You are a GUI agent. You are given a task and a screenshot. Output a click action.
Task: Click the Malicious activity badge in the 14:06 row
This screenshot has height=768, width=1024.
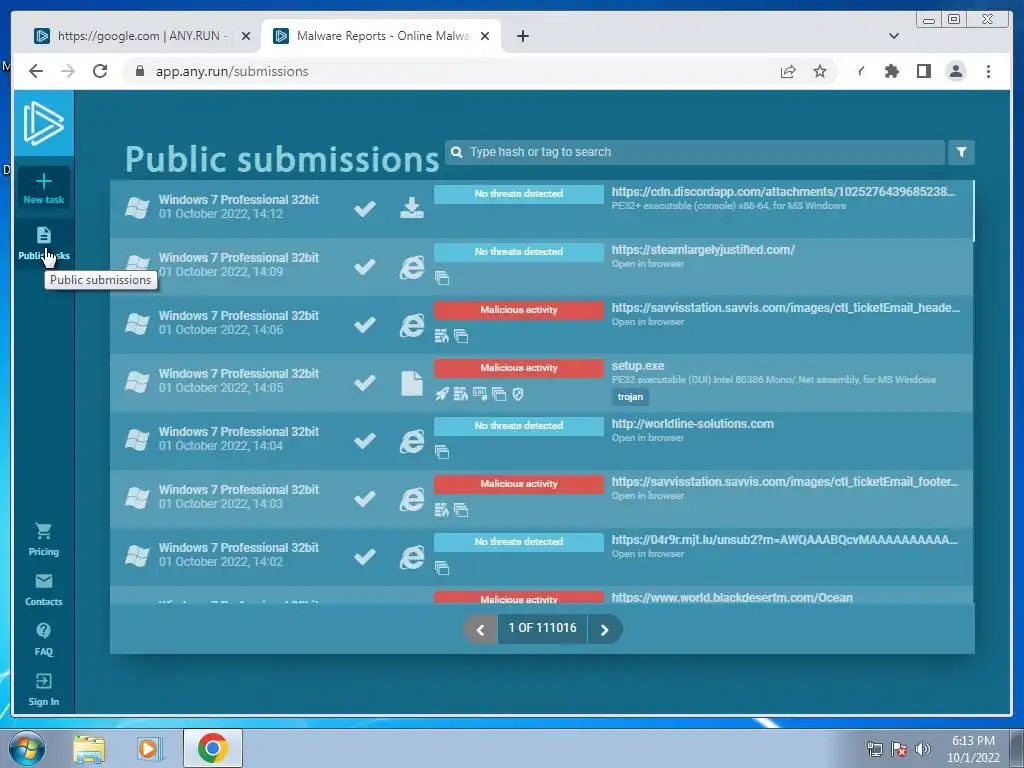coord(519,310)
